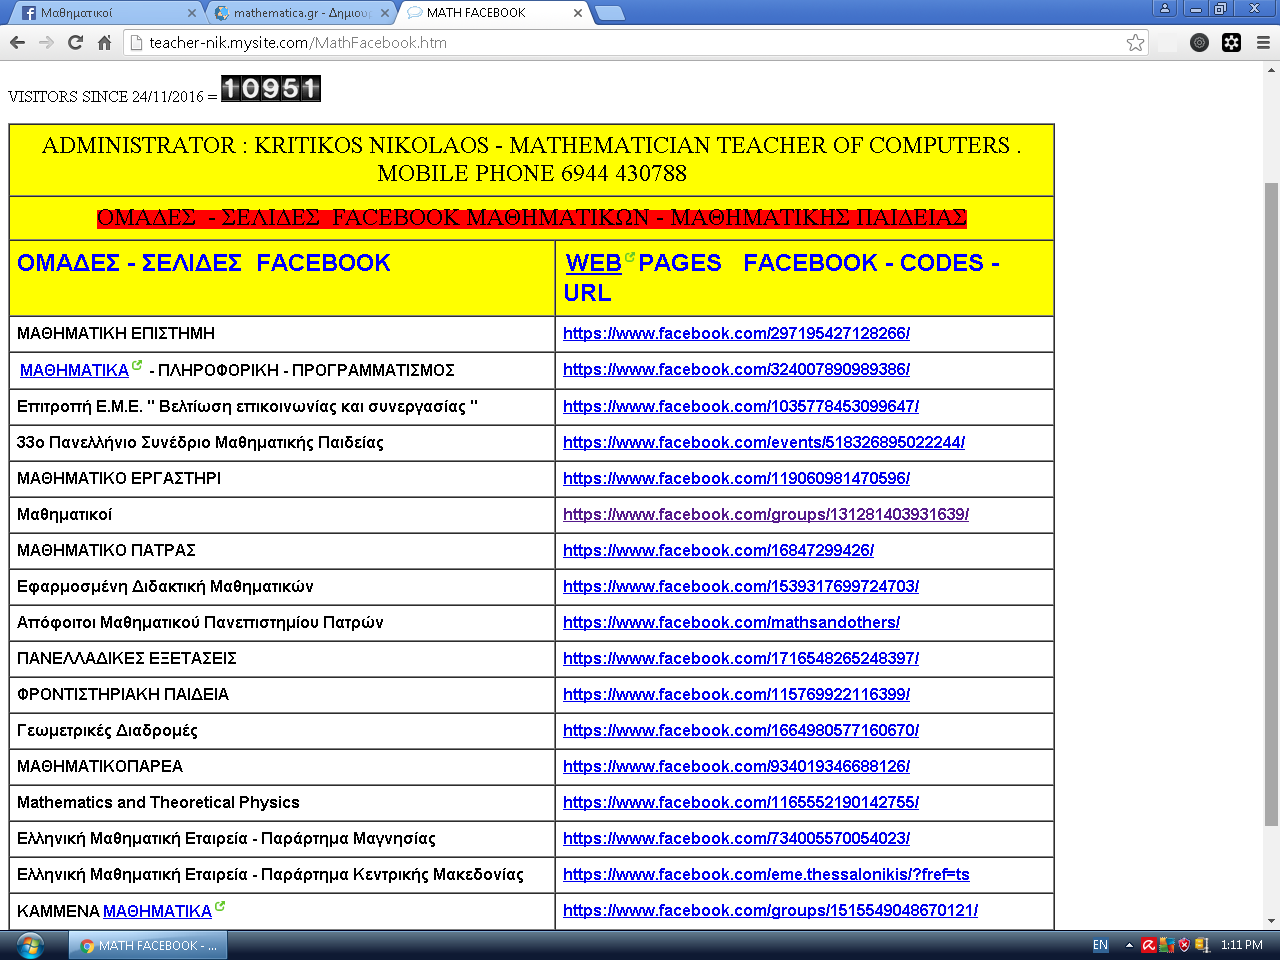Click the ΦΡΟΝΤΙΣΤΗΡΙΑΚΗ ΠΑΙΔΕΙΑ row text

pos(123,694)
